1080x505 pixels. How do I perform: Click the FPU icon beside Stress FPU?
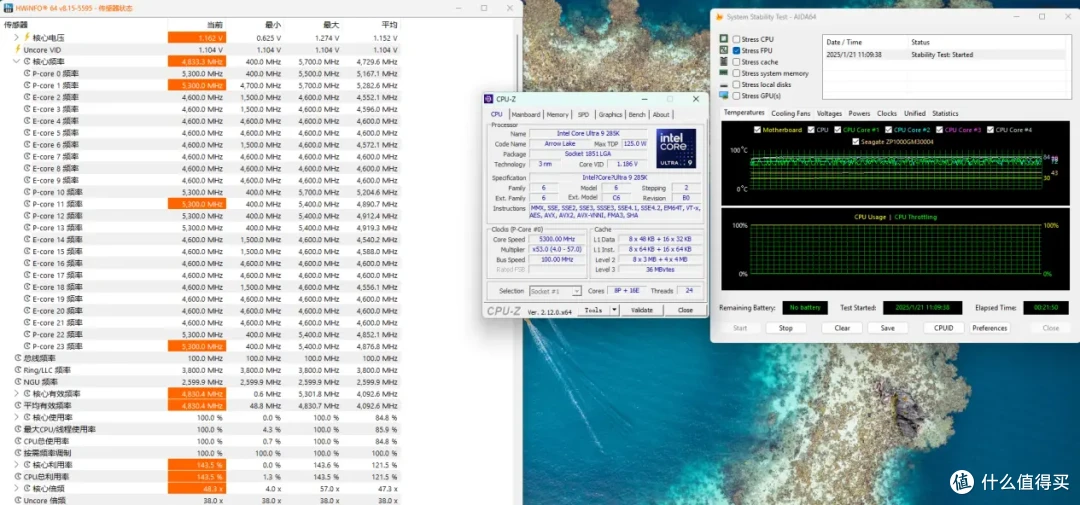tap(723, 50)
